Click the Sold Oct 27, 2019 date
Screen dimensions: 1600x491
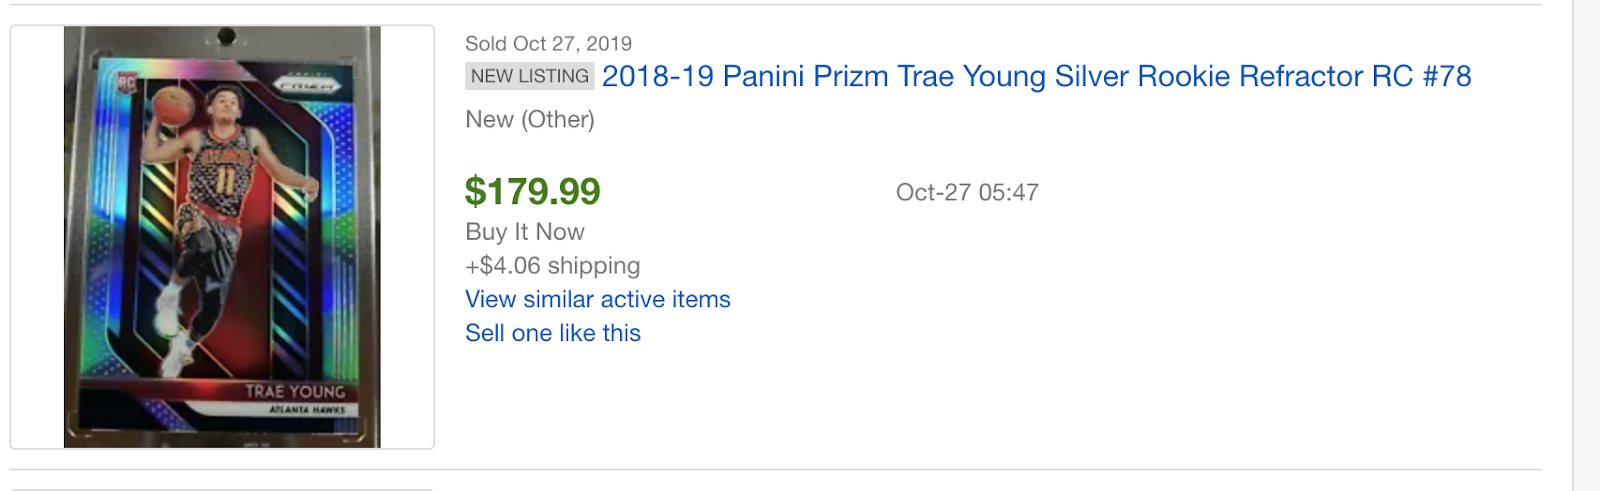coord(548,44)
